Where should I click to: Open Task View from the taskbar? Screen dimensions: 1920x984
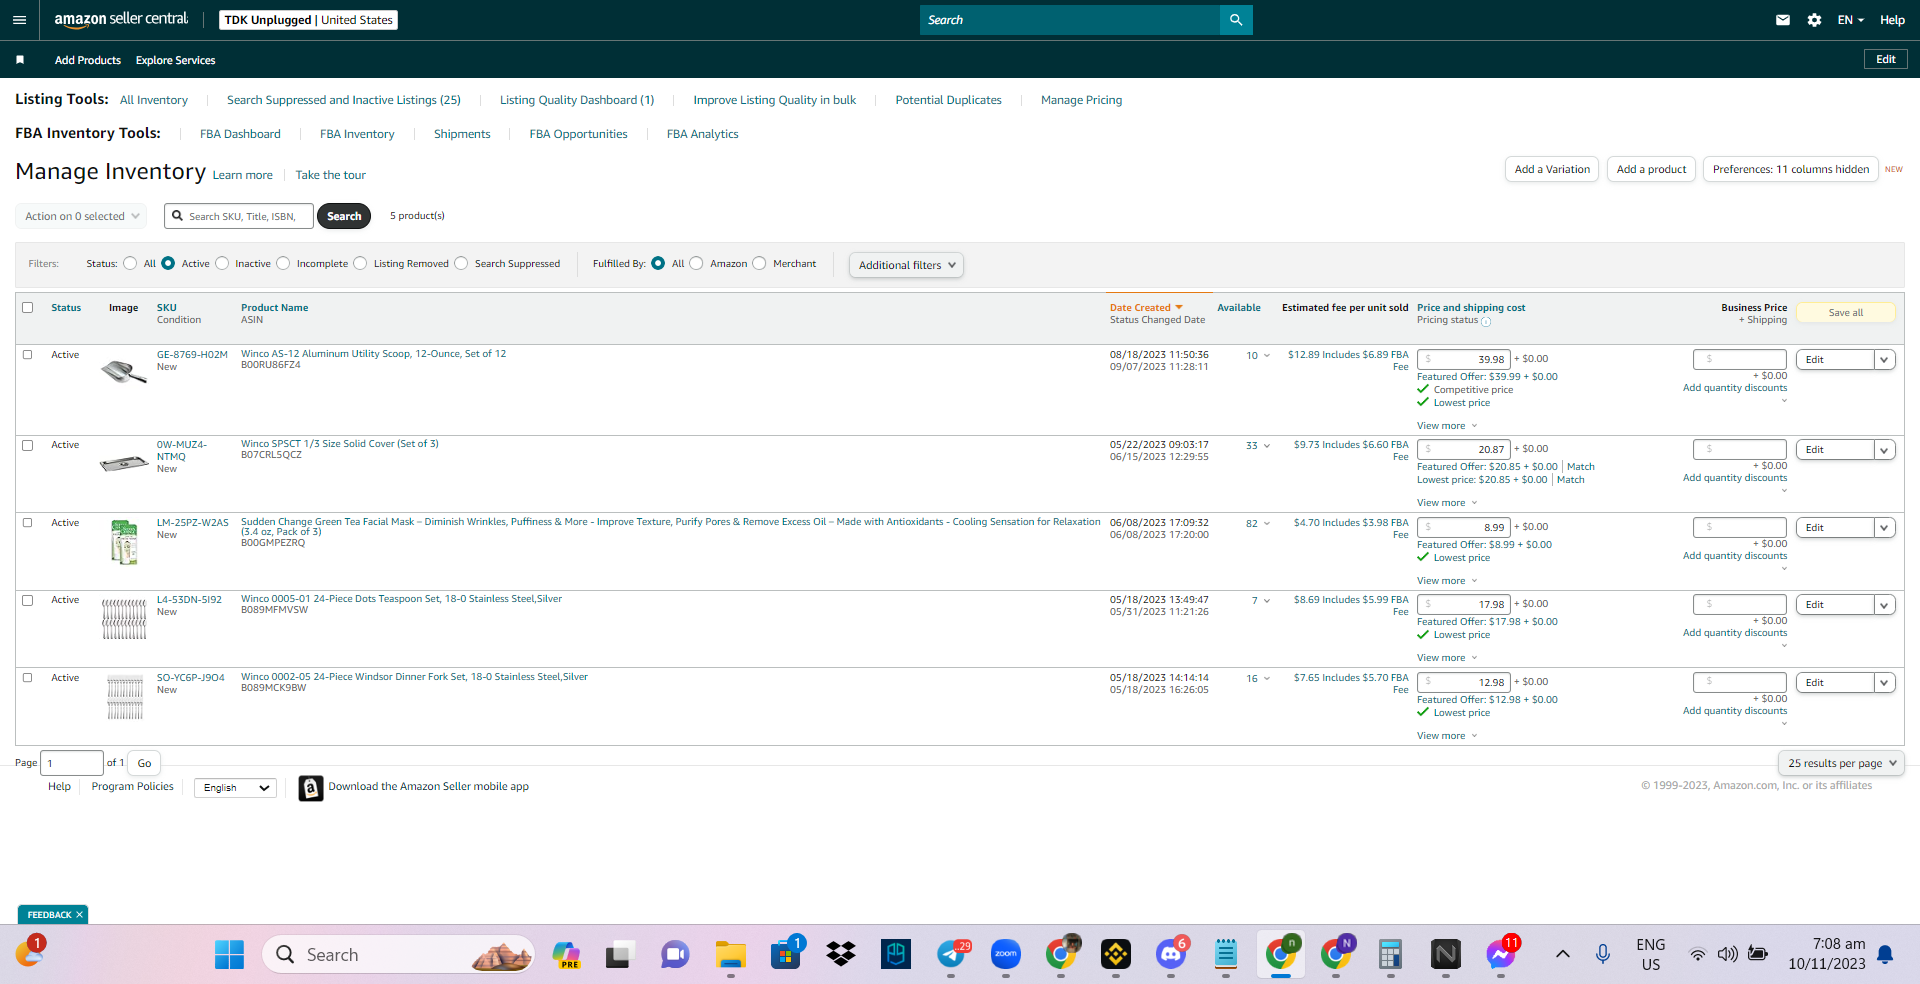coord(621,955)
